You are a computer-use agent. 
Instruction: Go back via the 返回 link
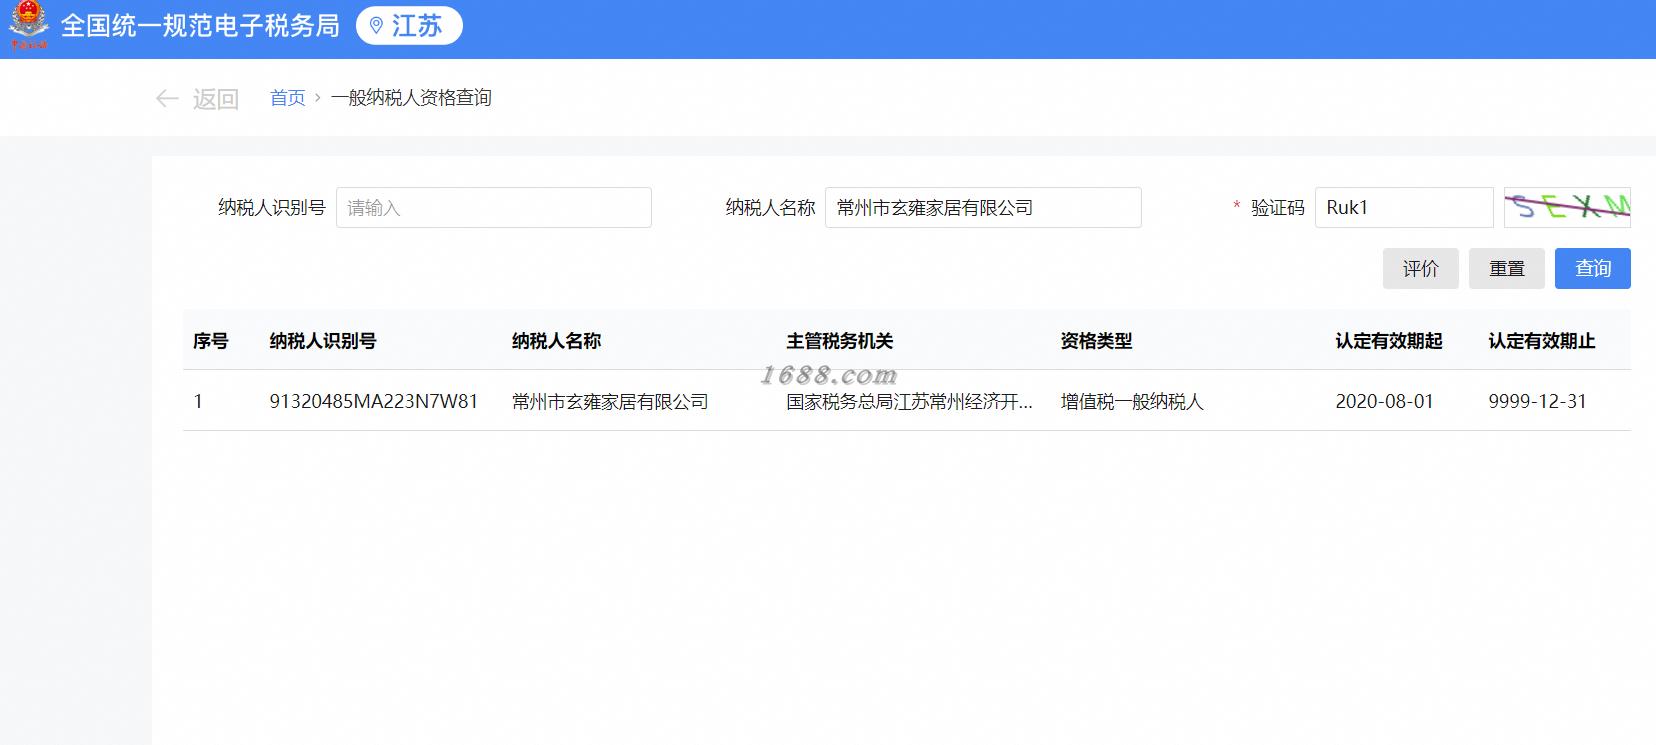(215, 98)
